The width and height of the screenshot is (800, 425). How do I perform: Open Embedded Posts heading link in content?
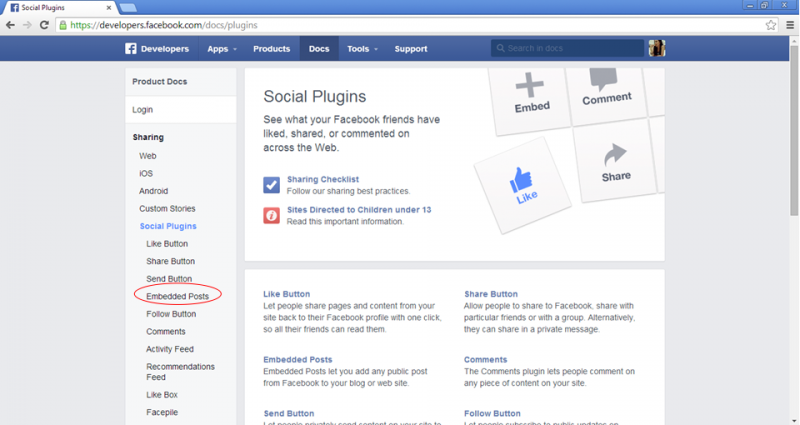point(297,360)
